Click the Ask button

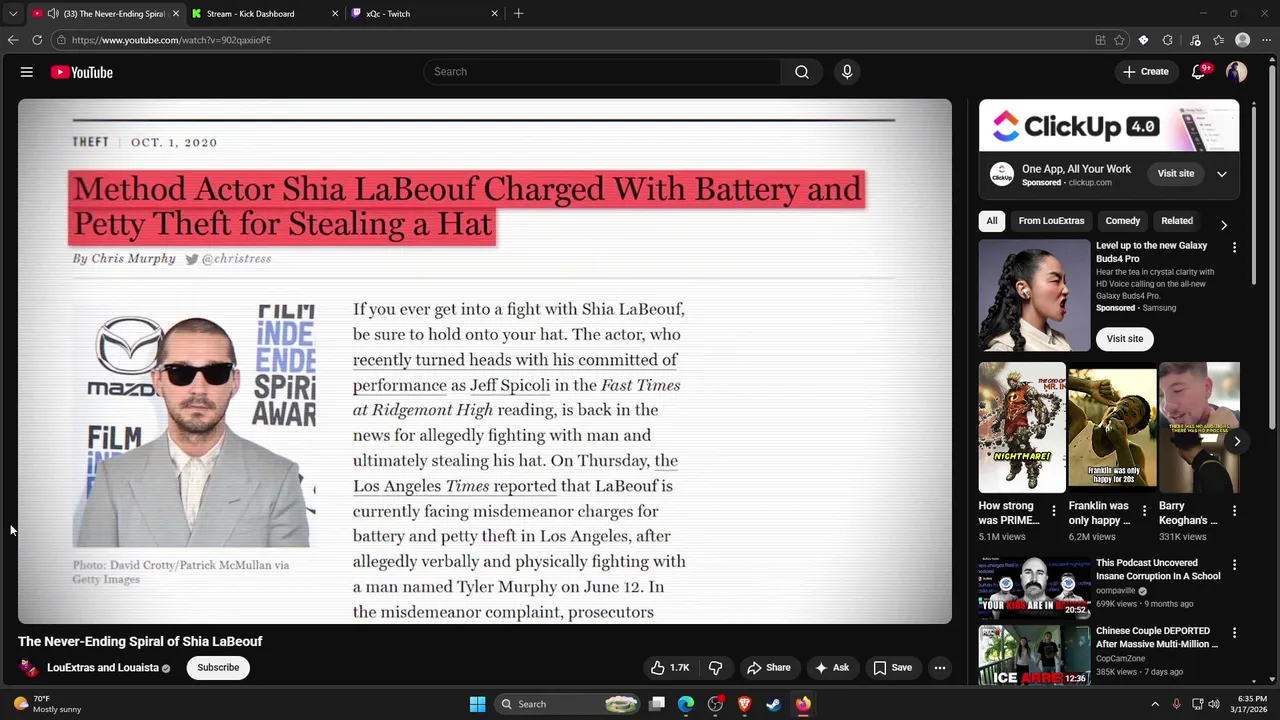pos(832,668)
